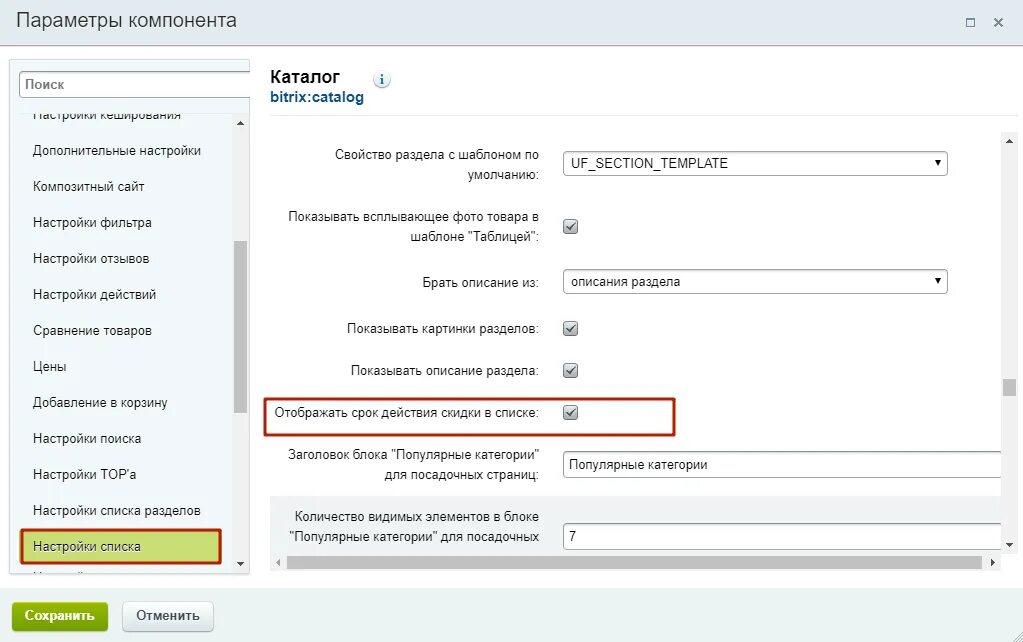Click the Сохранить button
The width and height of the screenshot is (1023, 642).
click(60, 616)
